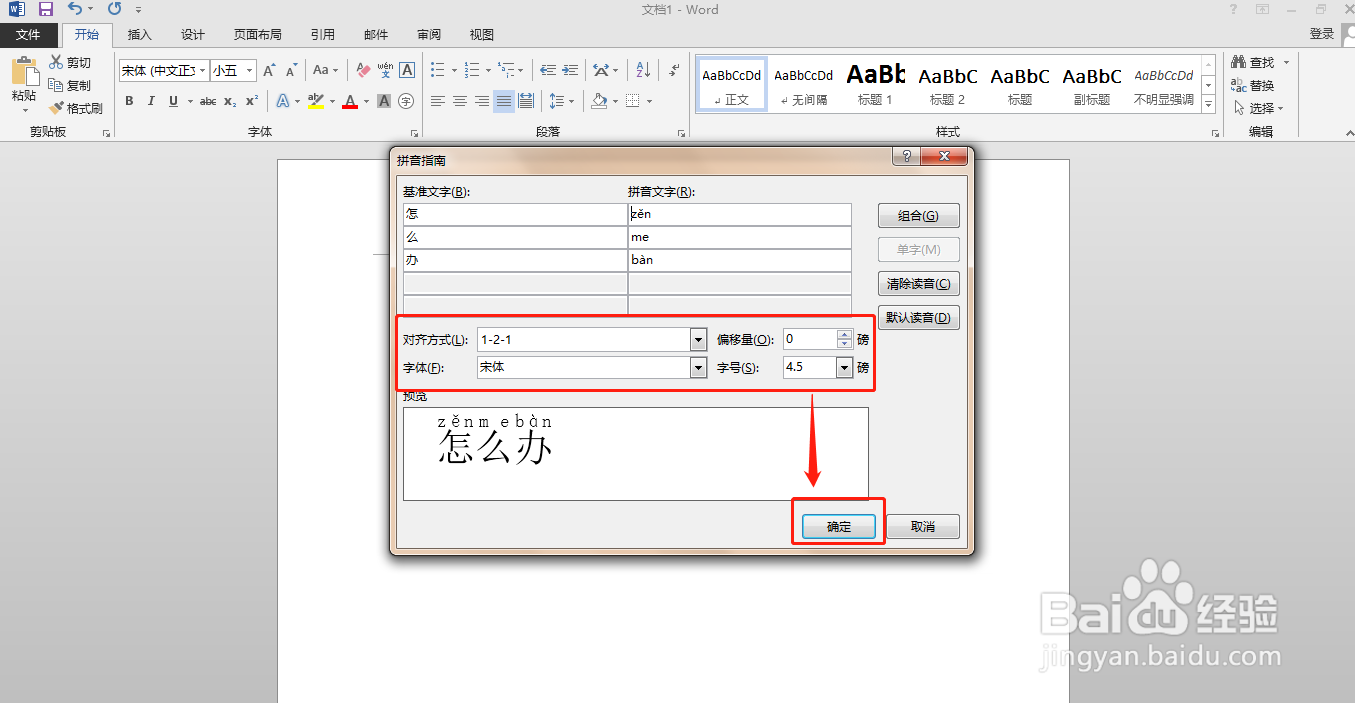The width and height of the screenshot is (1355, 703).
Task: Open the Phonetic Guide (拼音指南) icon
Action: pyautogui.click(x=384, y=70)
